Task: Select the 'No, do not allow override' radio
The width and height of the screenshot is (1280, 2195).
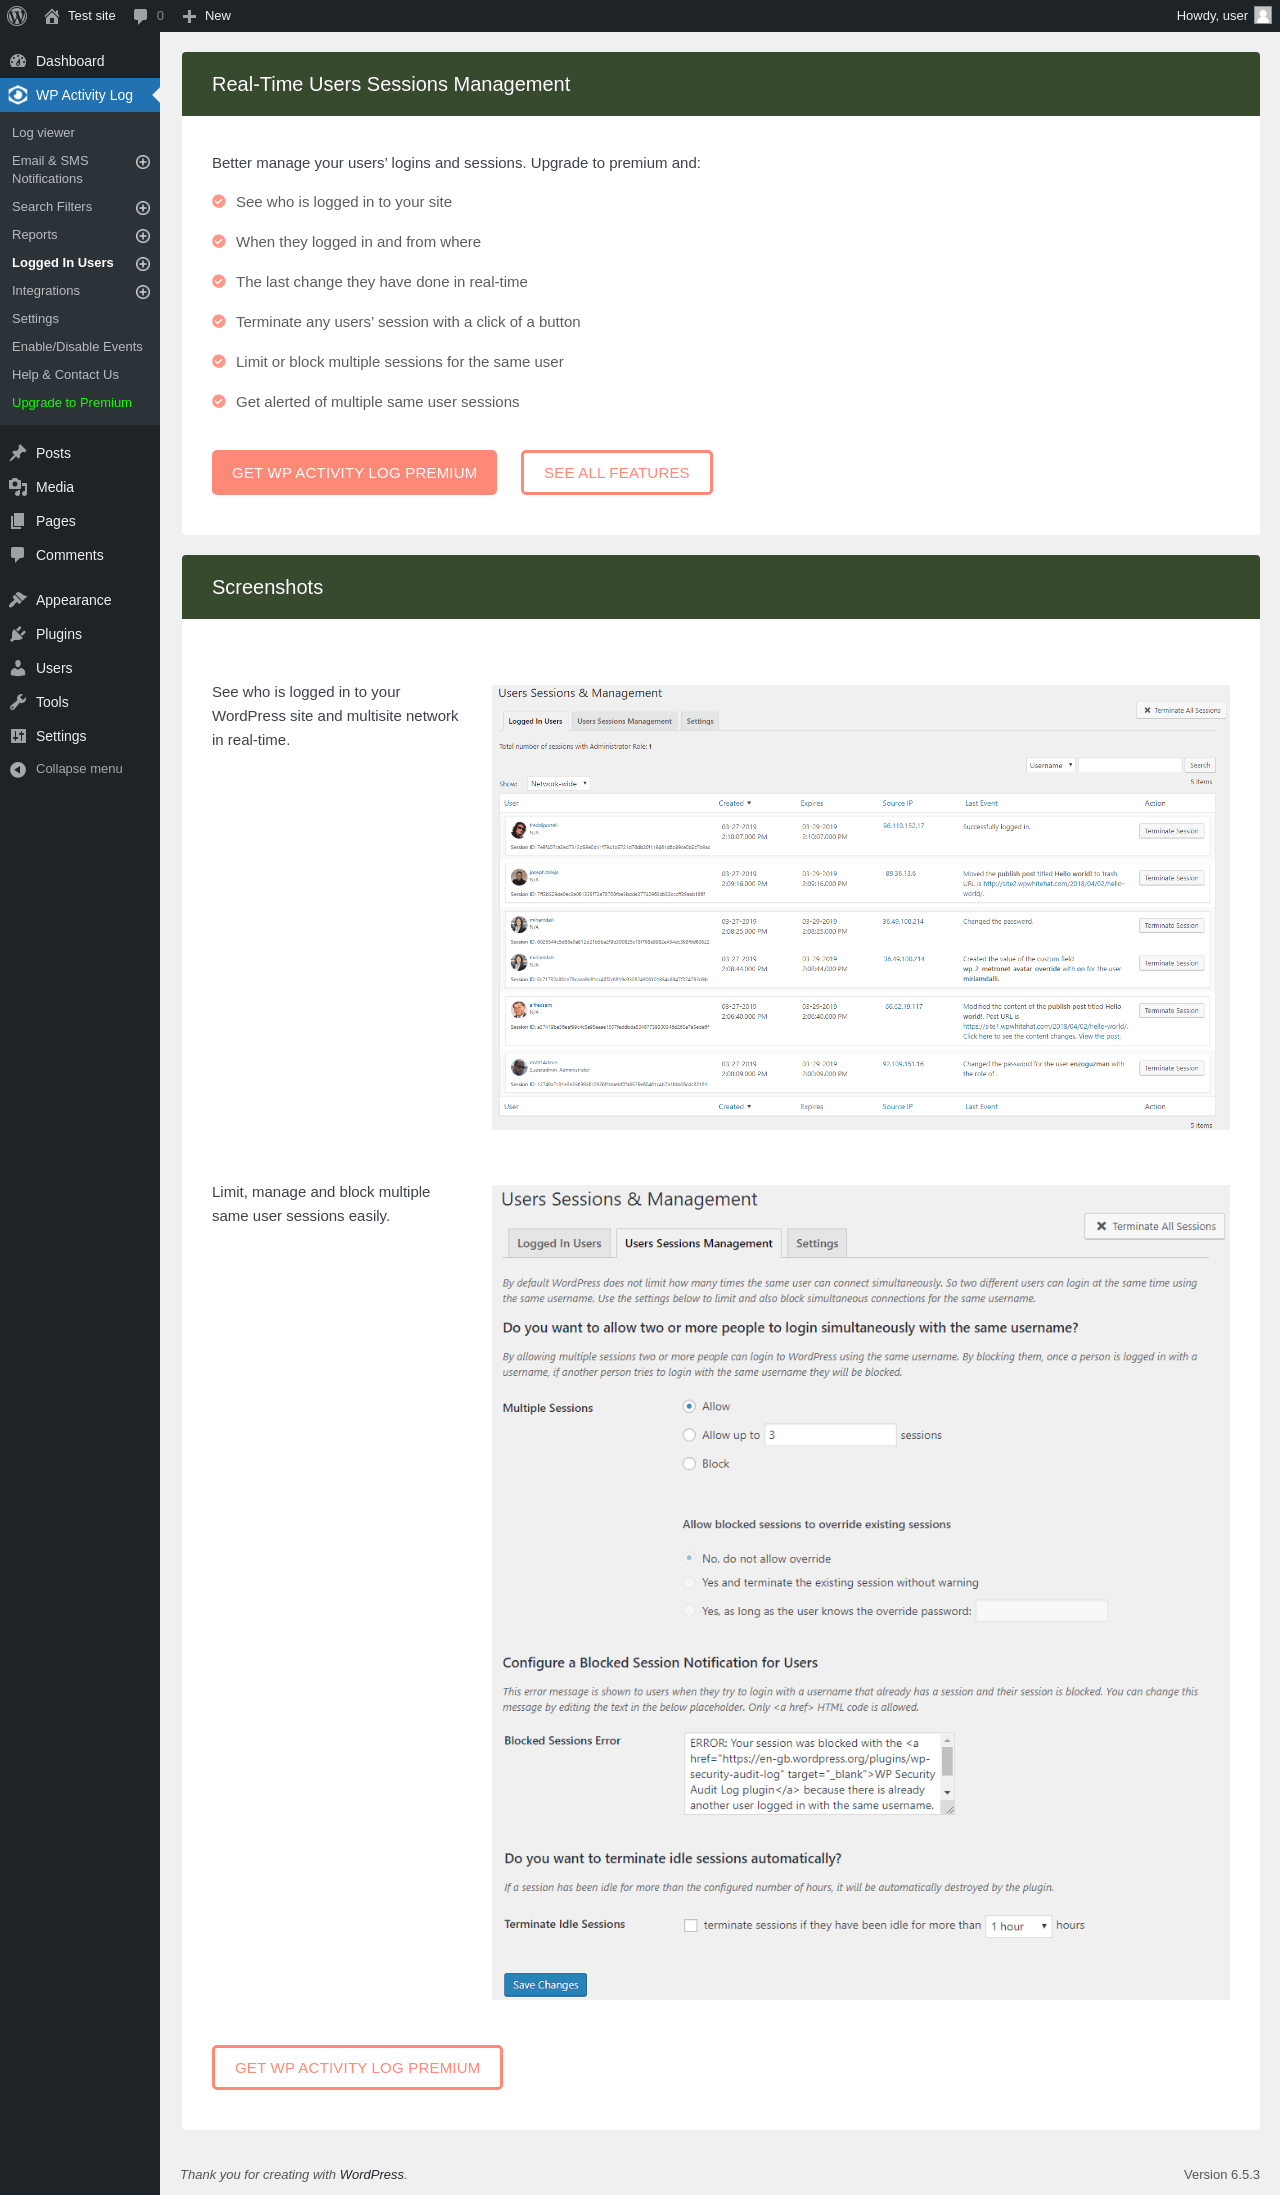Action: coord(689,1558)
